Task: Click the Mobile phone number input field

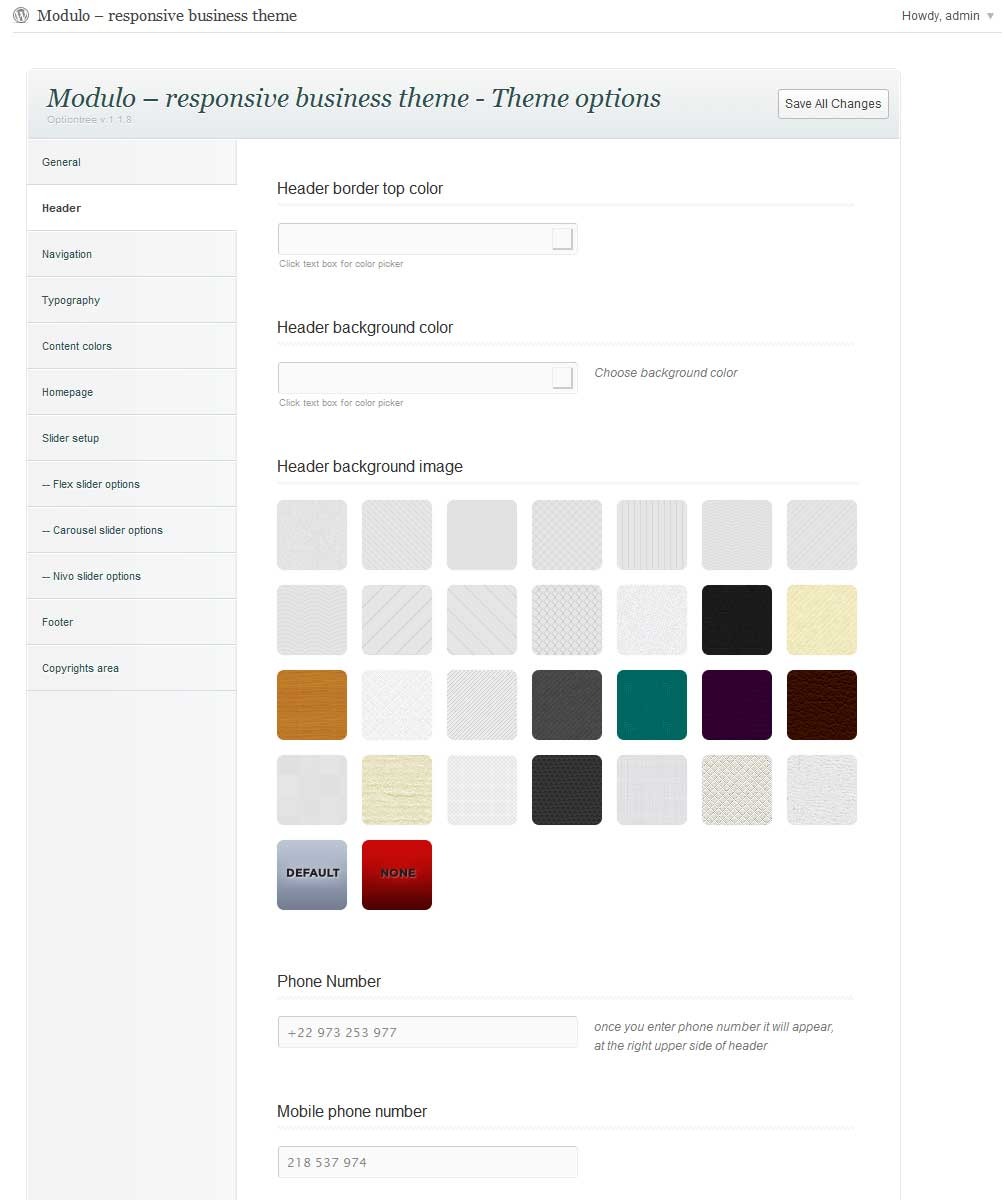Action: point(427,1162)
